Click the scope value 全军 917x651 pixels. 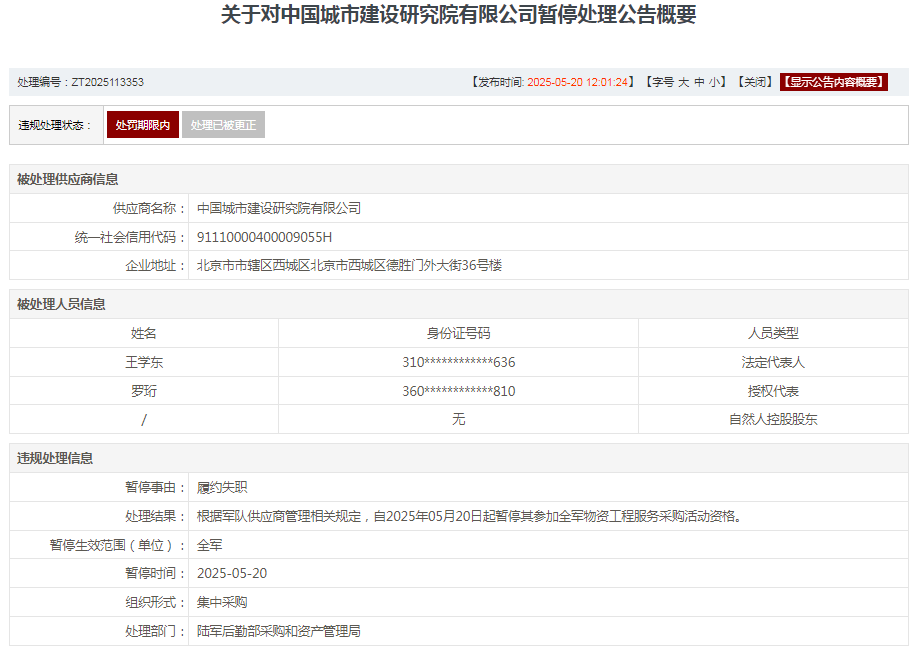[209, 545]
